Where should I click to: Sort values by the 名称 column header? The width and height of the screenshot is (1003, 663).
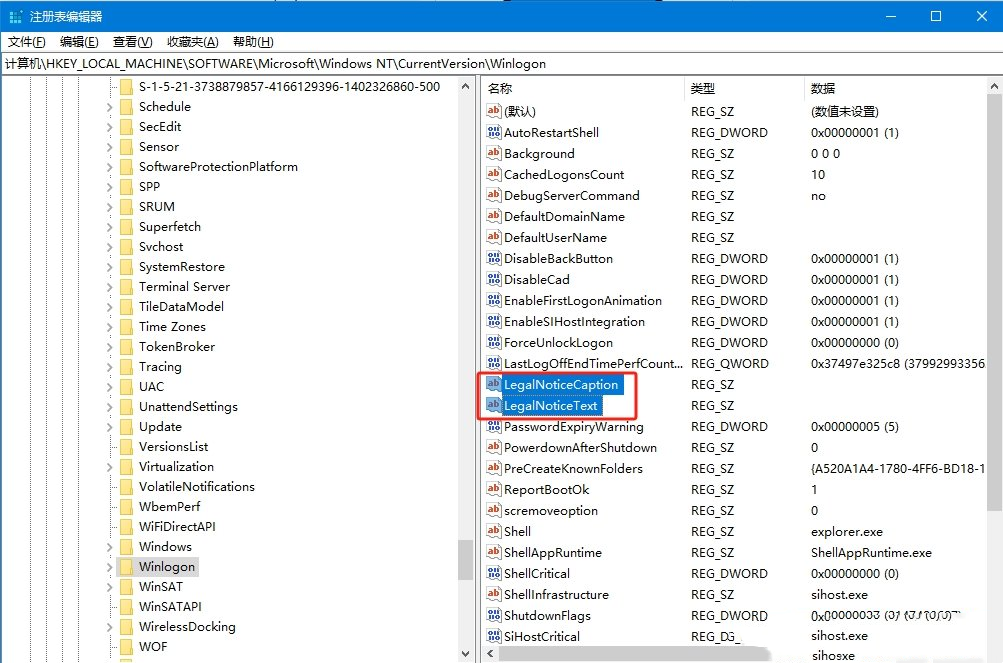pos(500,89)
